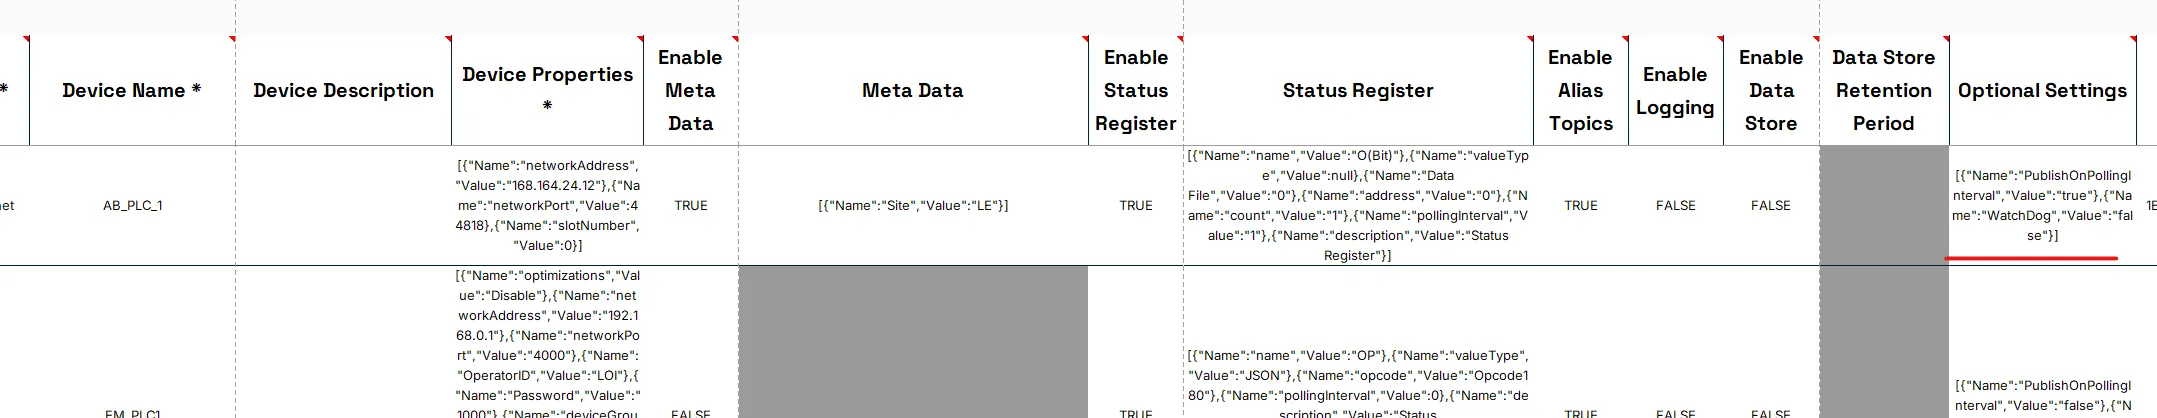Viewport: 2157px width, 418px height.
Task: Select the Enable Meta Data header
Action: tap(690, 90)
